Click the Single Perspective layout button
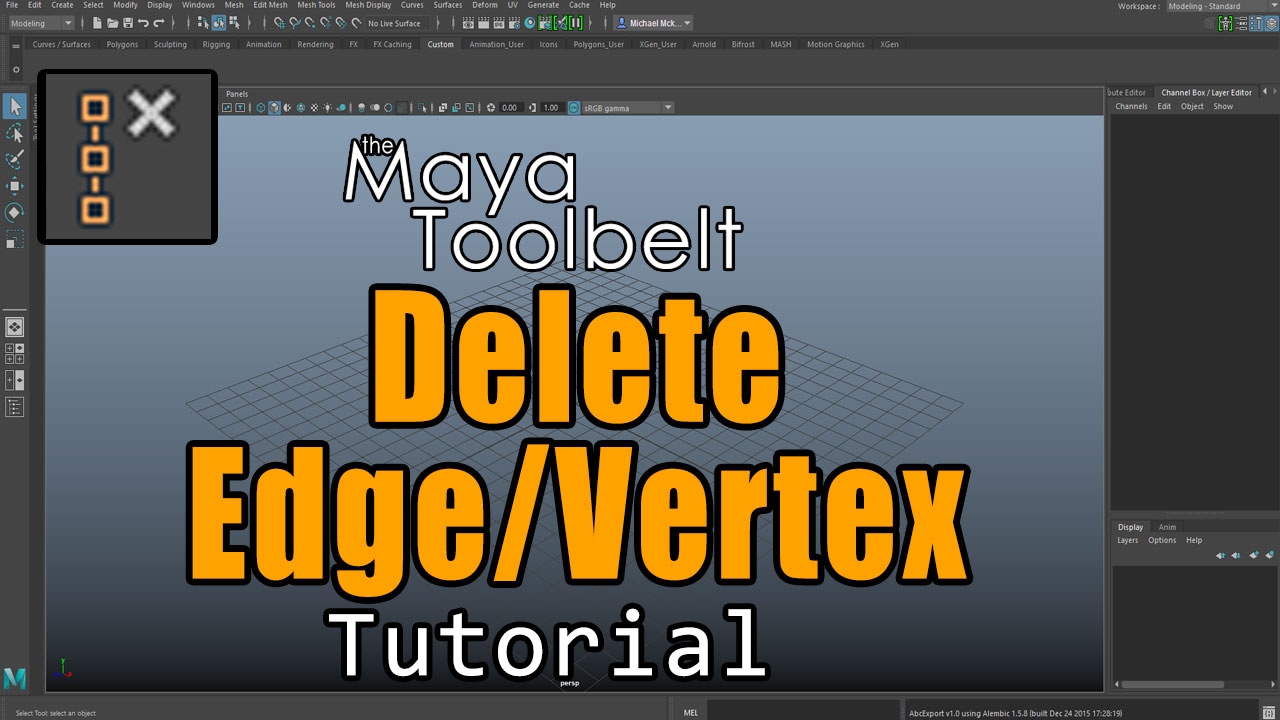Viewport: 1280px width, 720px height. tap(15, 327)
